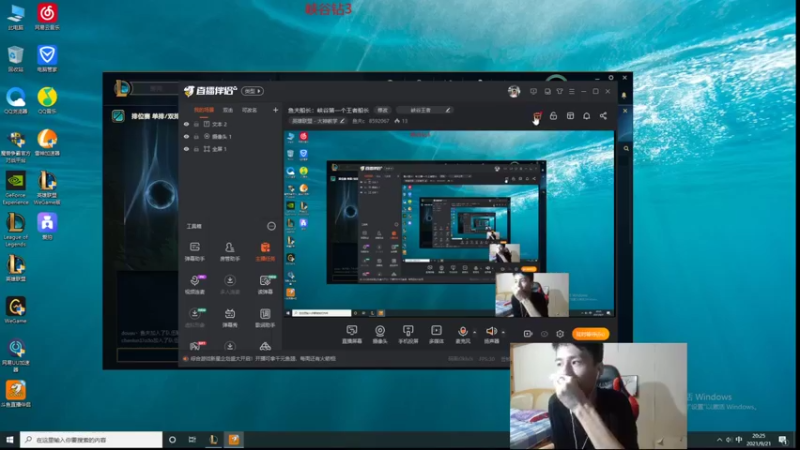Click the bell icon in the stream toolbar
Image resolution: width=800 pixels, height=450 pixels.
(587, 116)
